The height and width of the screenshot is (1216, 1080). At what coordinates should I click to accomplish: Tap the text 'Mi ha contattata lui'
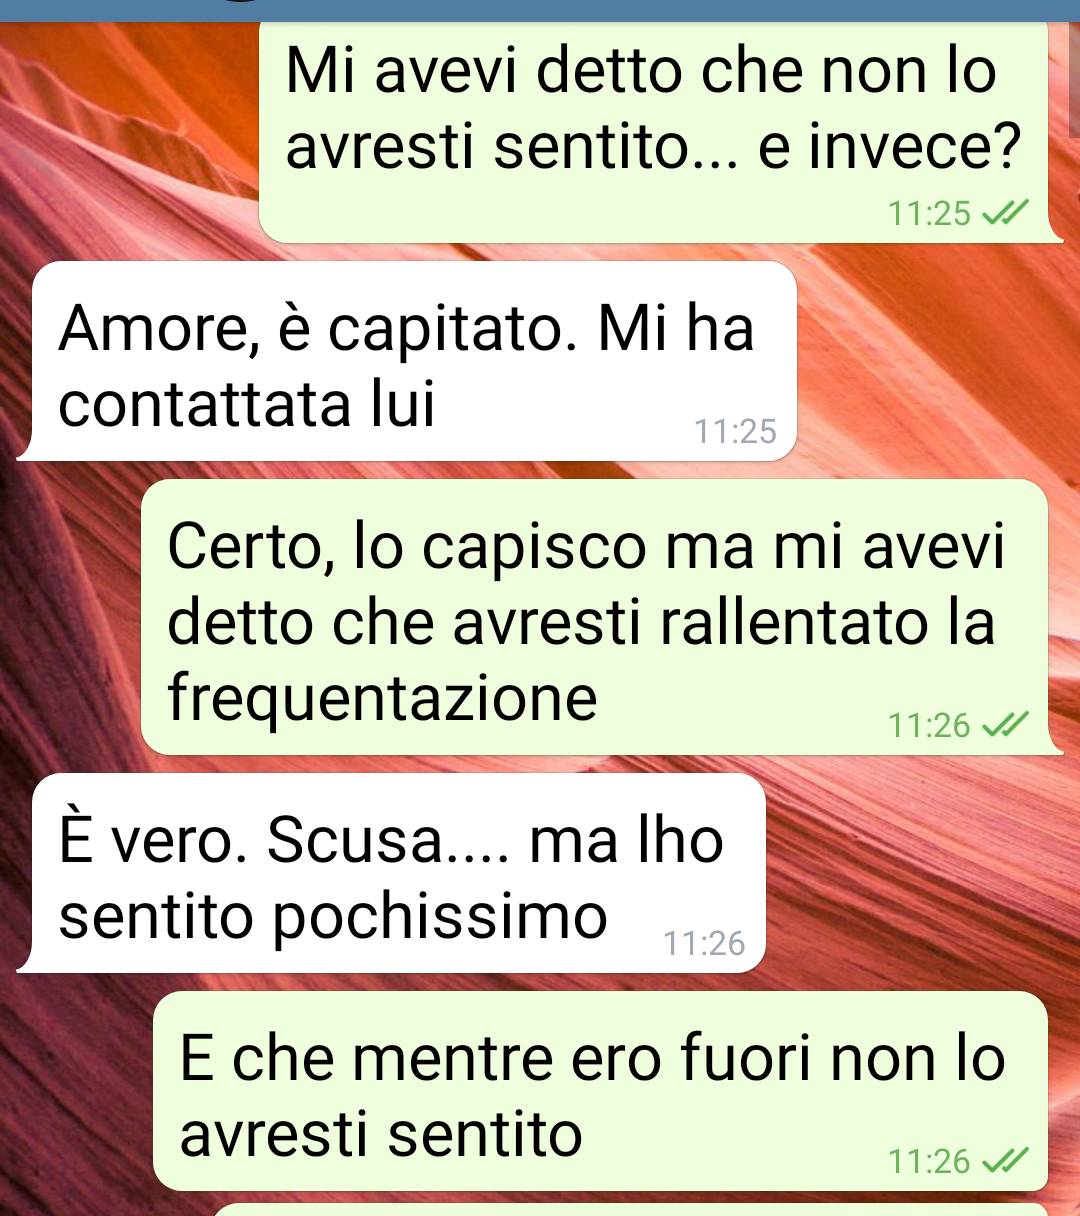point(406,367)
